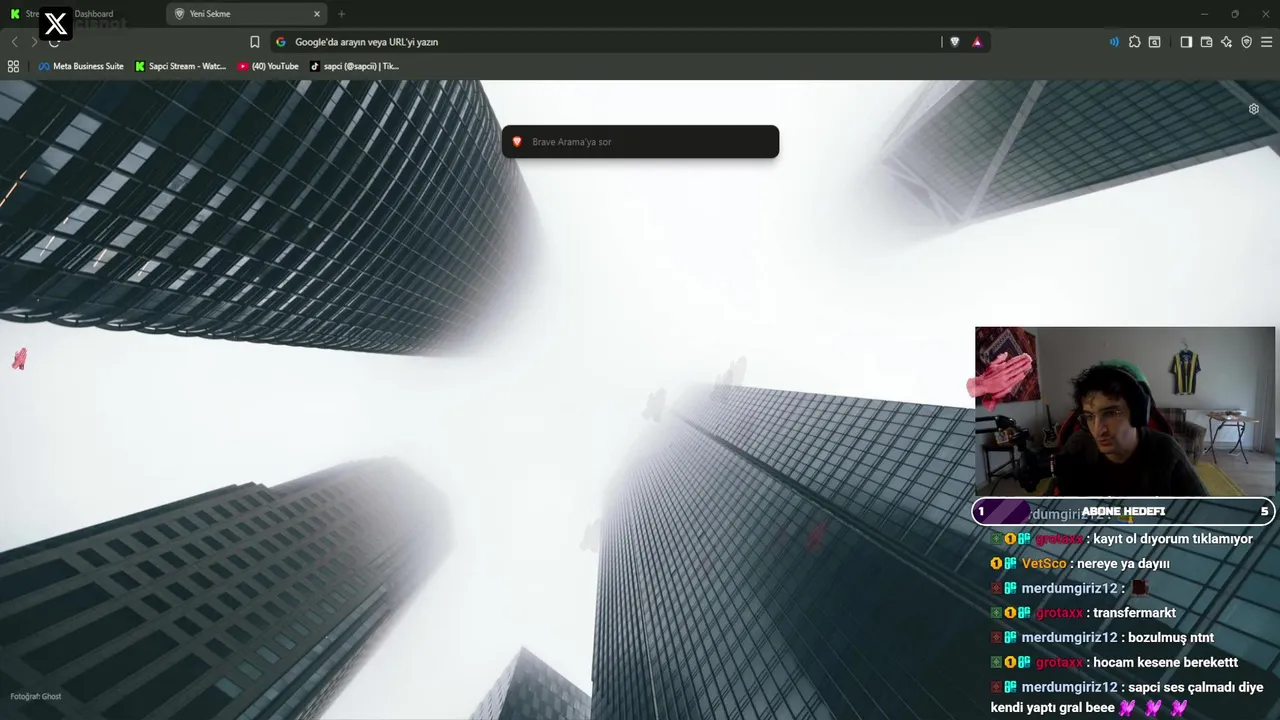This screenshot has width=1280, height=720.
Task: Go back using the browser back arrow
Action: (14, 42)
